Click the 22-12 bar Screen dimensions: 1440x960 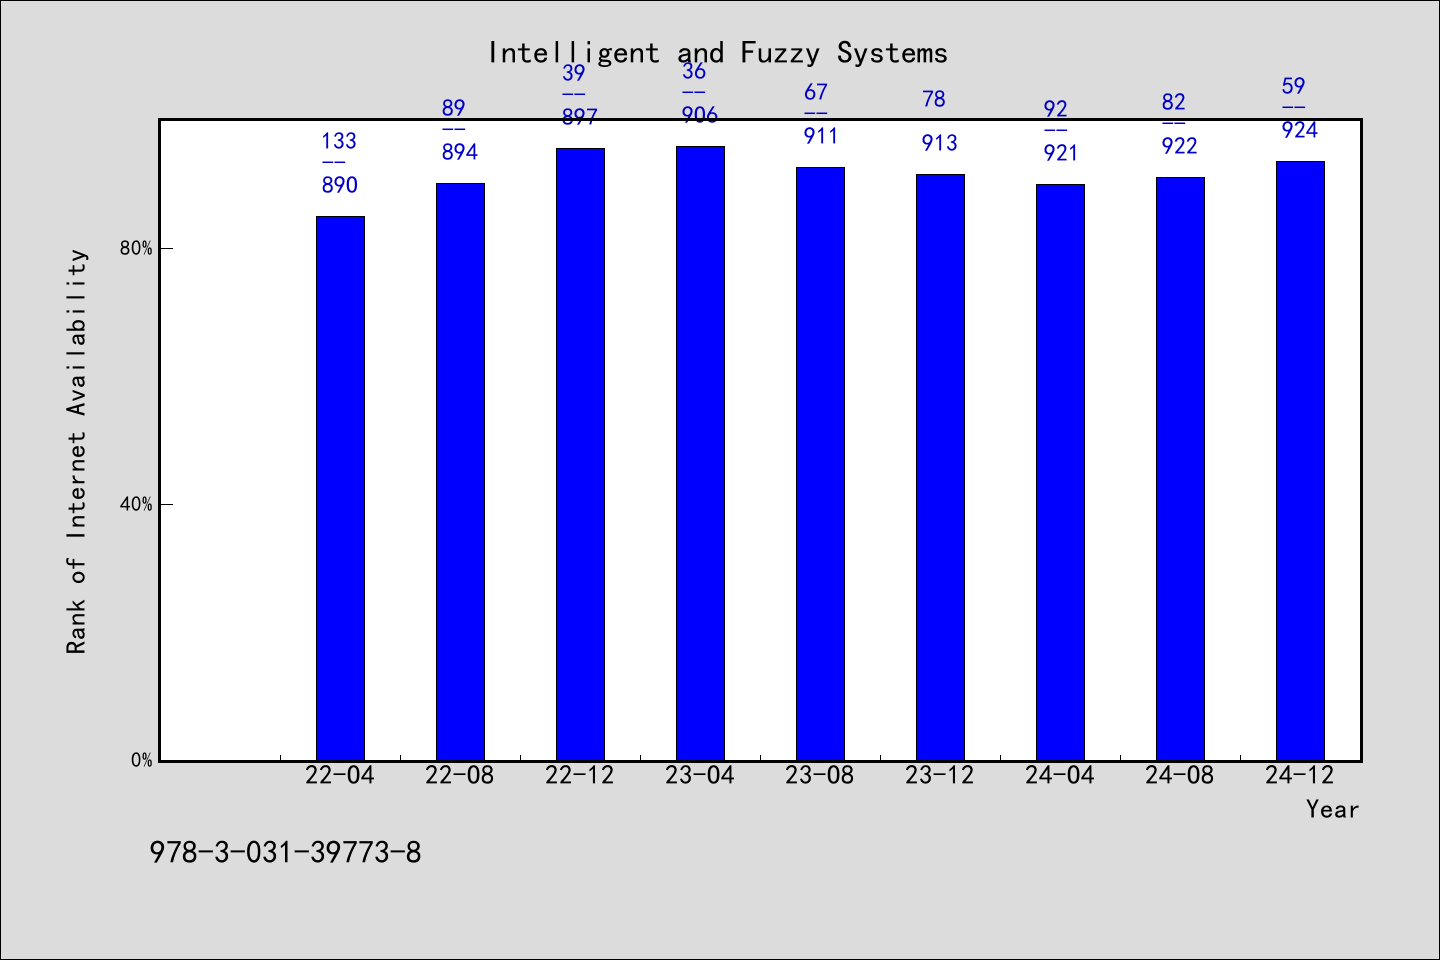(x=580, y=454)
